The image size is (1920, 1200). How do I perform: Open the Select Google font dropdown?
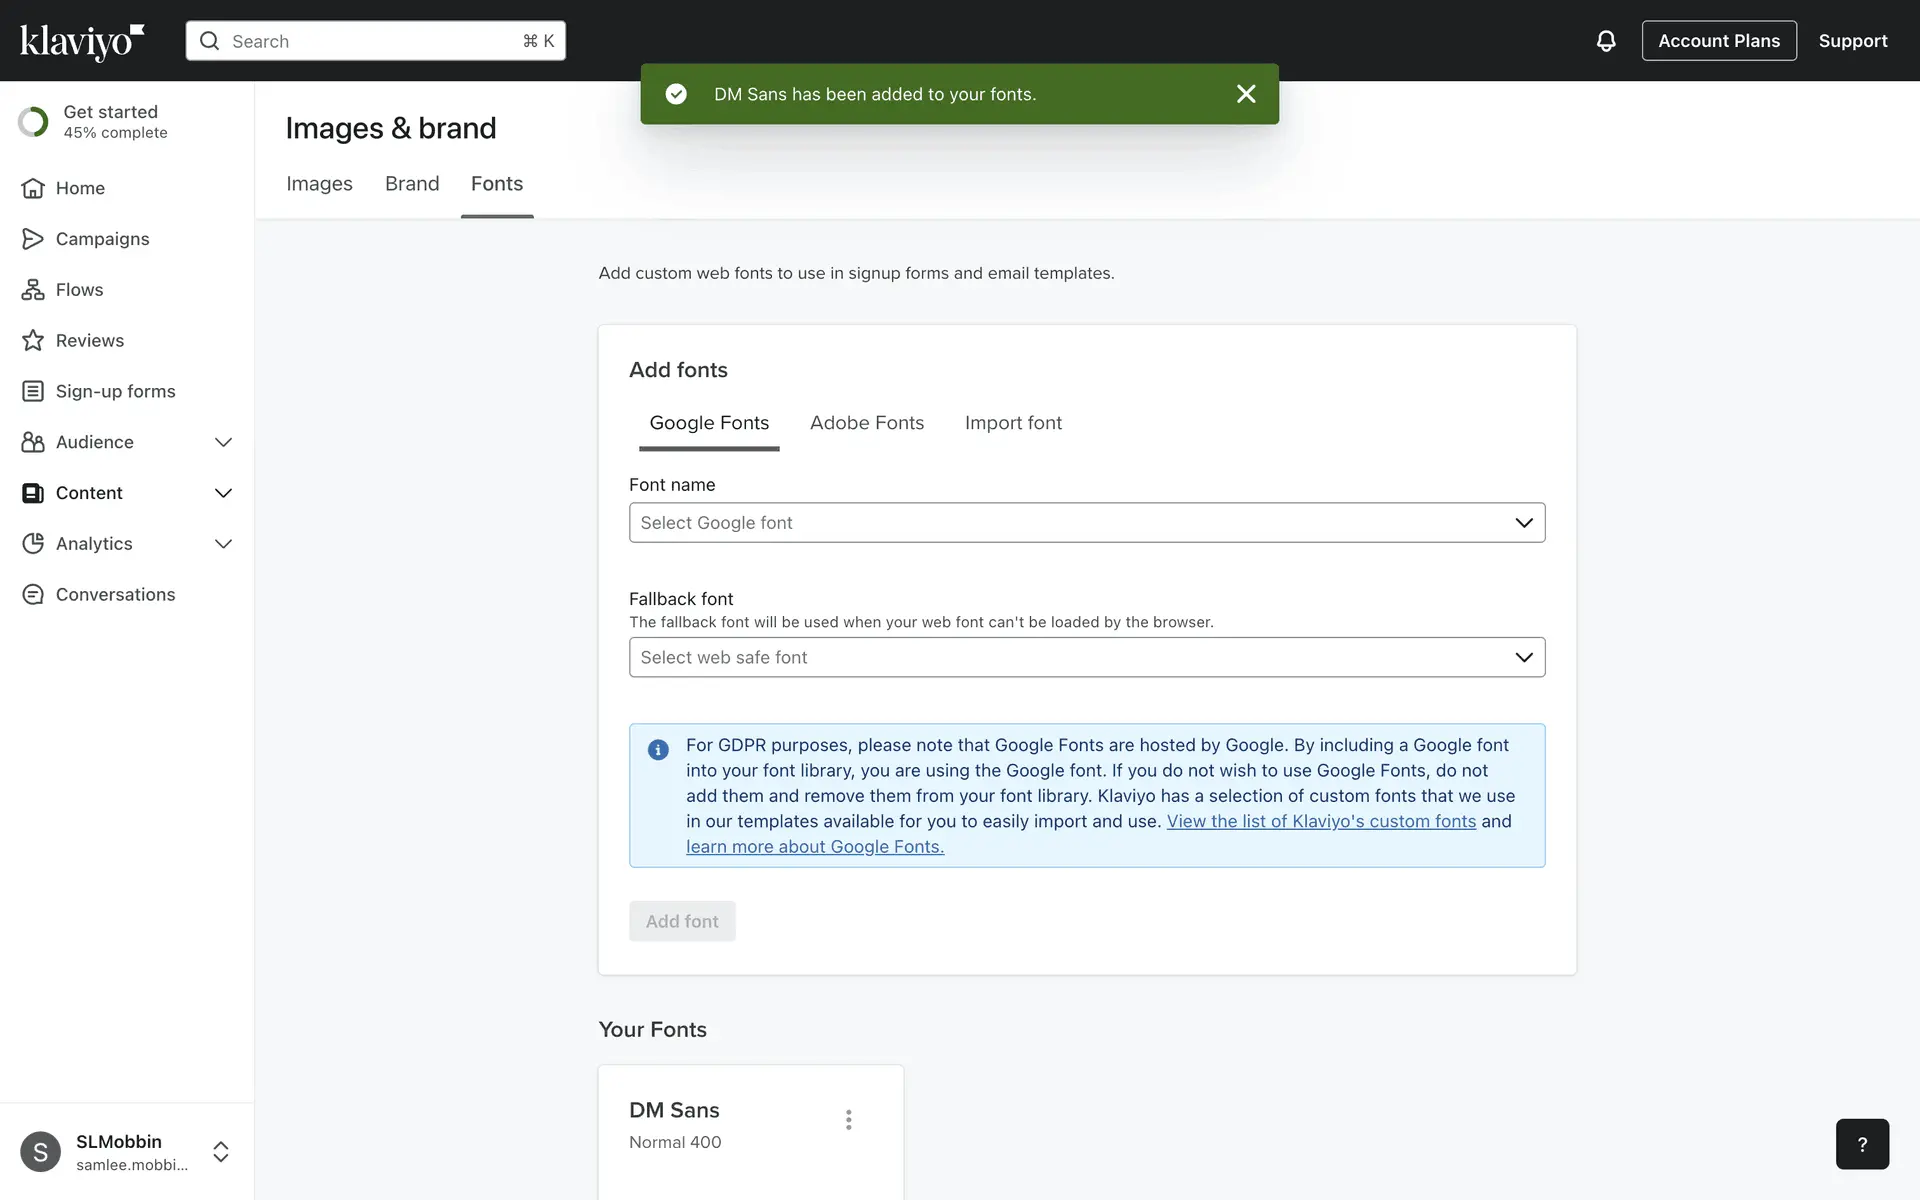click(x=1086, y=523)
